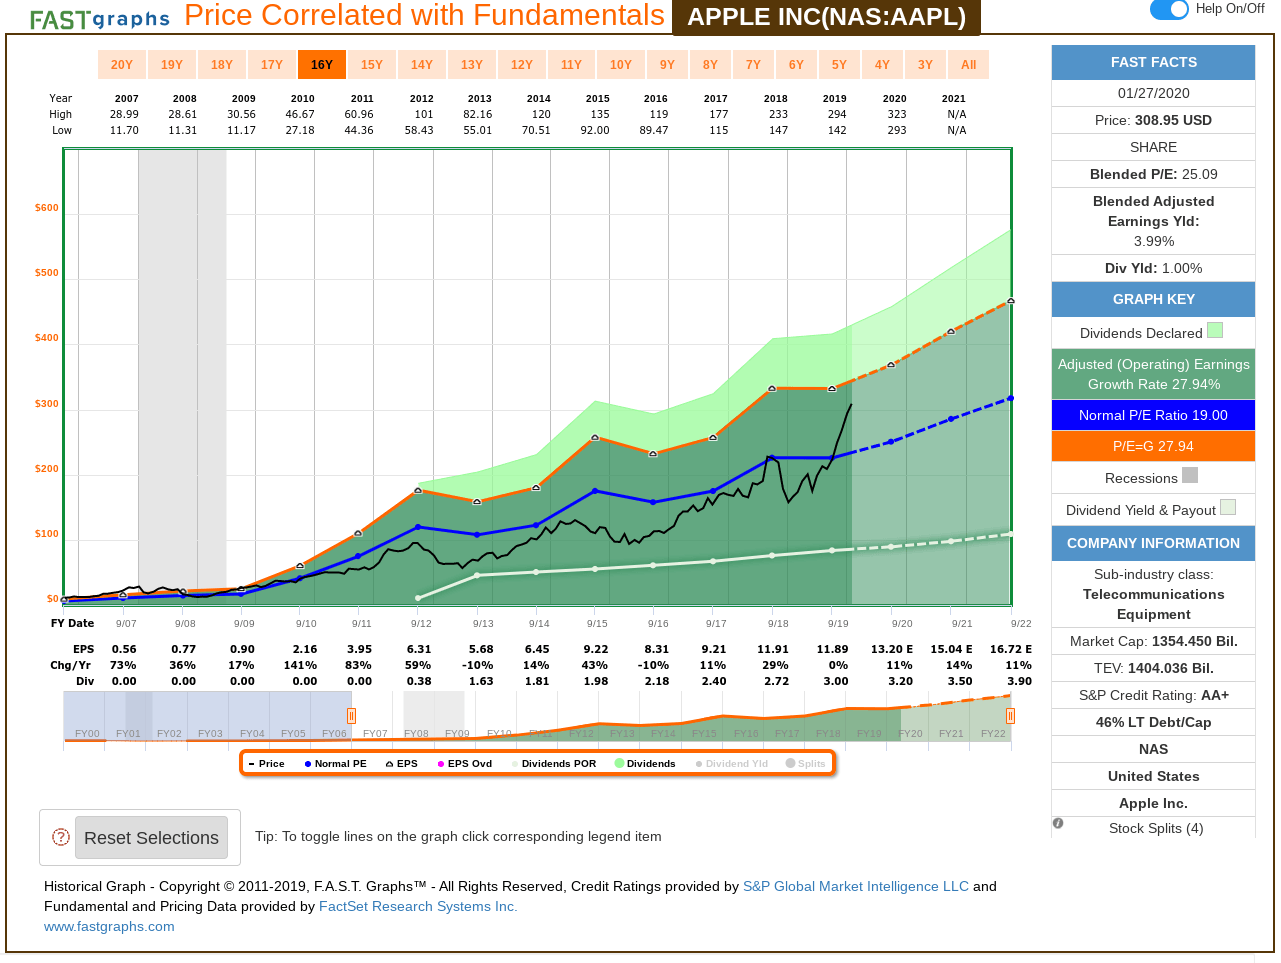Toggle the Help On/Off switch

(x=1168, y=9)
